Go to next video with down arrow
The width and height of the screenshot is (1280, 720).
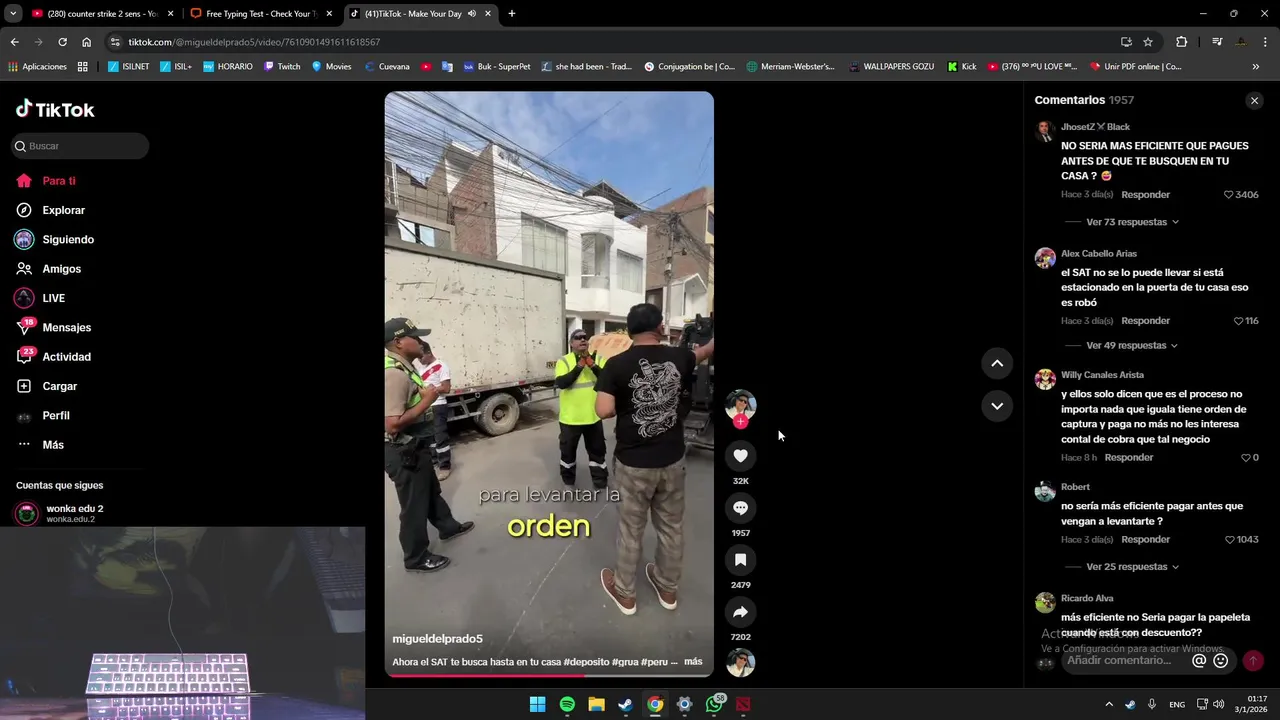coord(997,406)
